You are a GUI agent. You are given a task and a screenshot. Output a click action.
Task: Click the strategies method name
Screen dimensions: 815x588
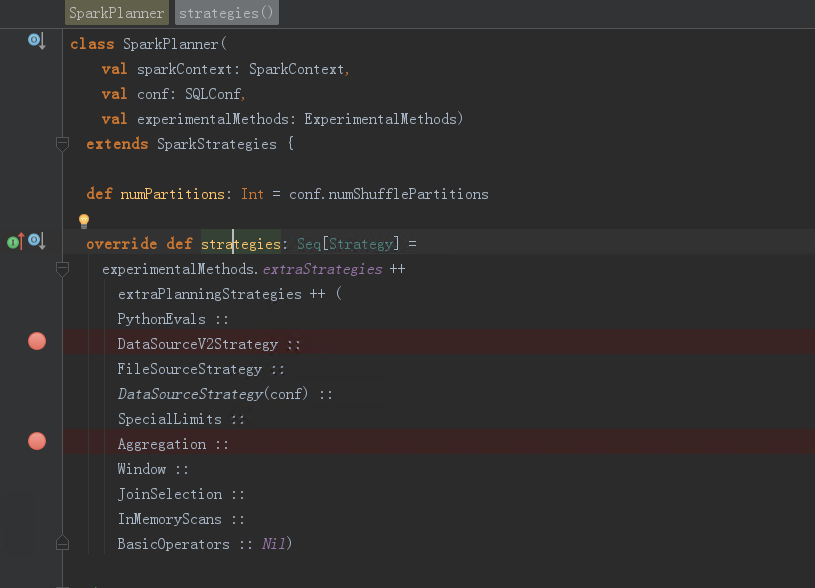pos(241,244)
